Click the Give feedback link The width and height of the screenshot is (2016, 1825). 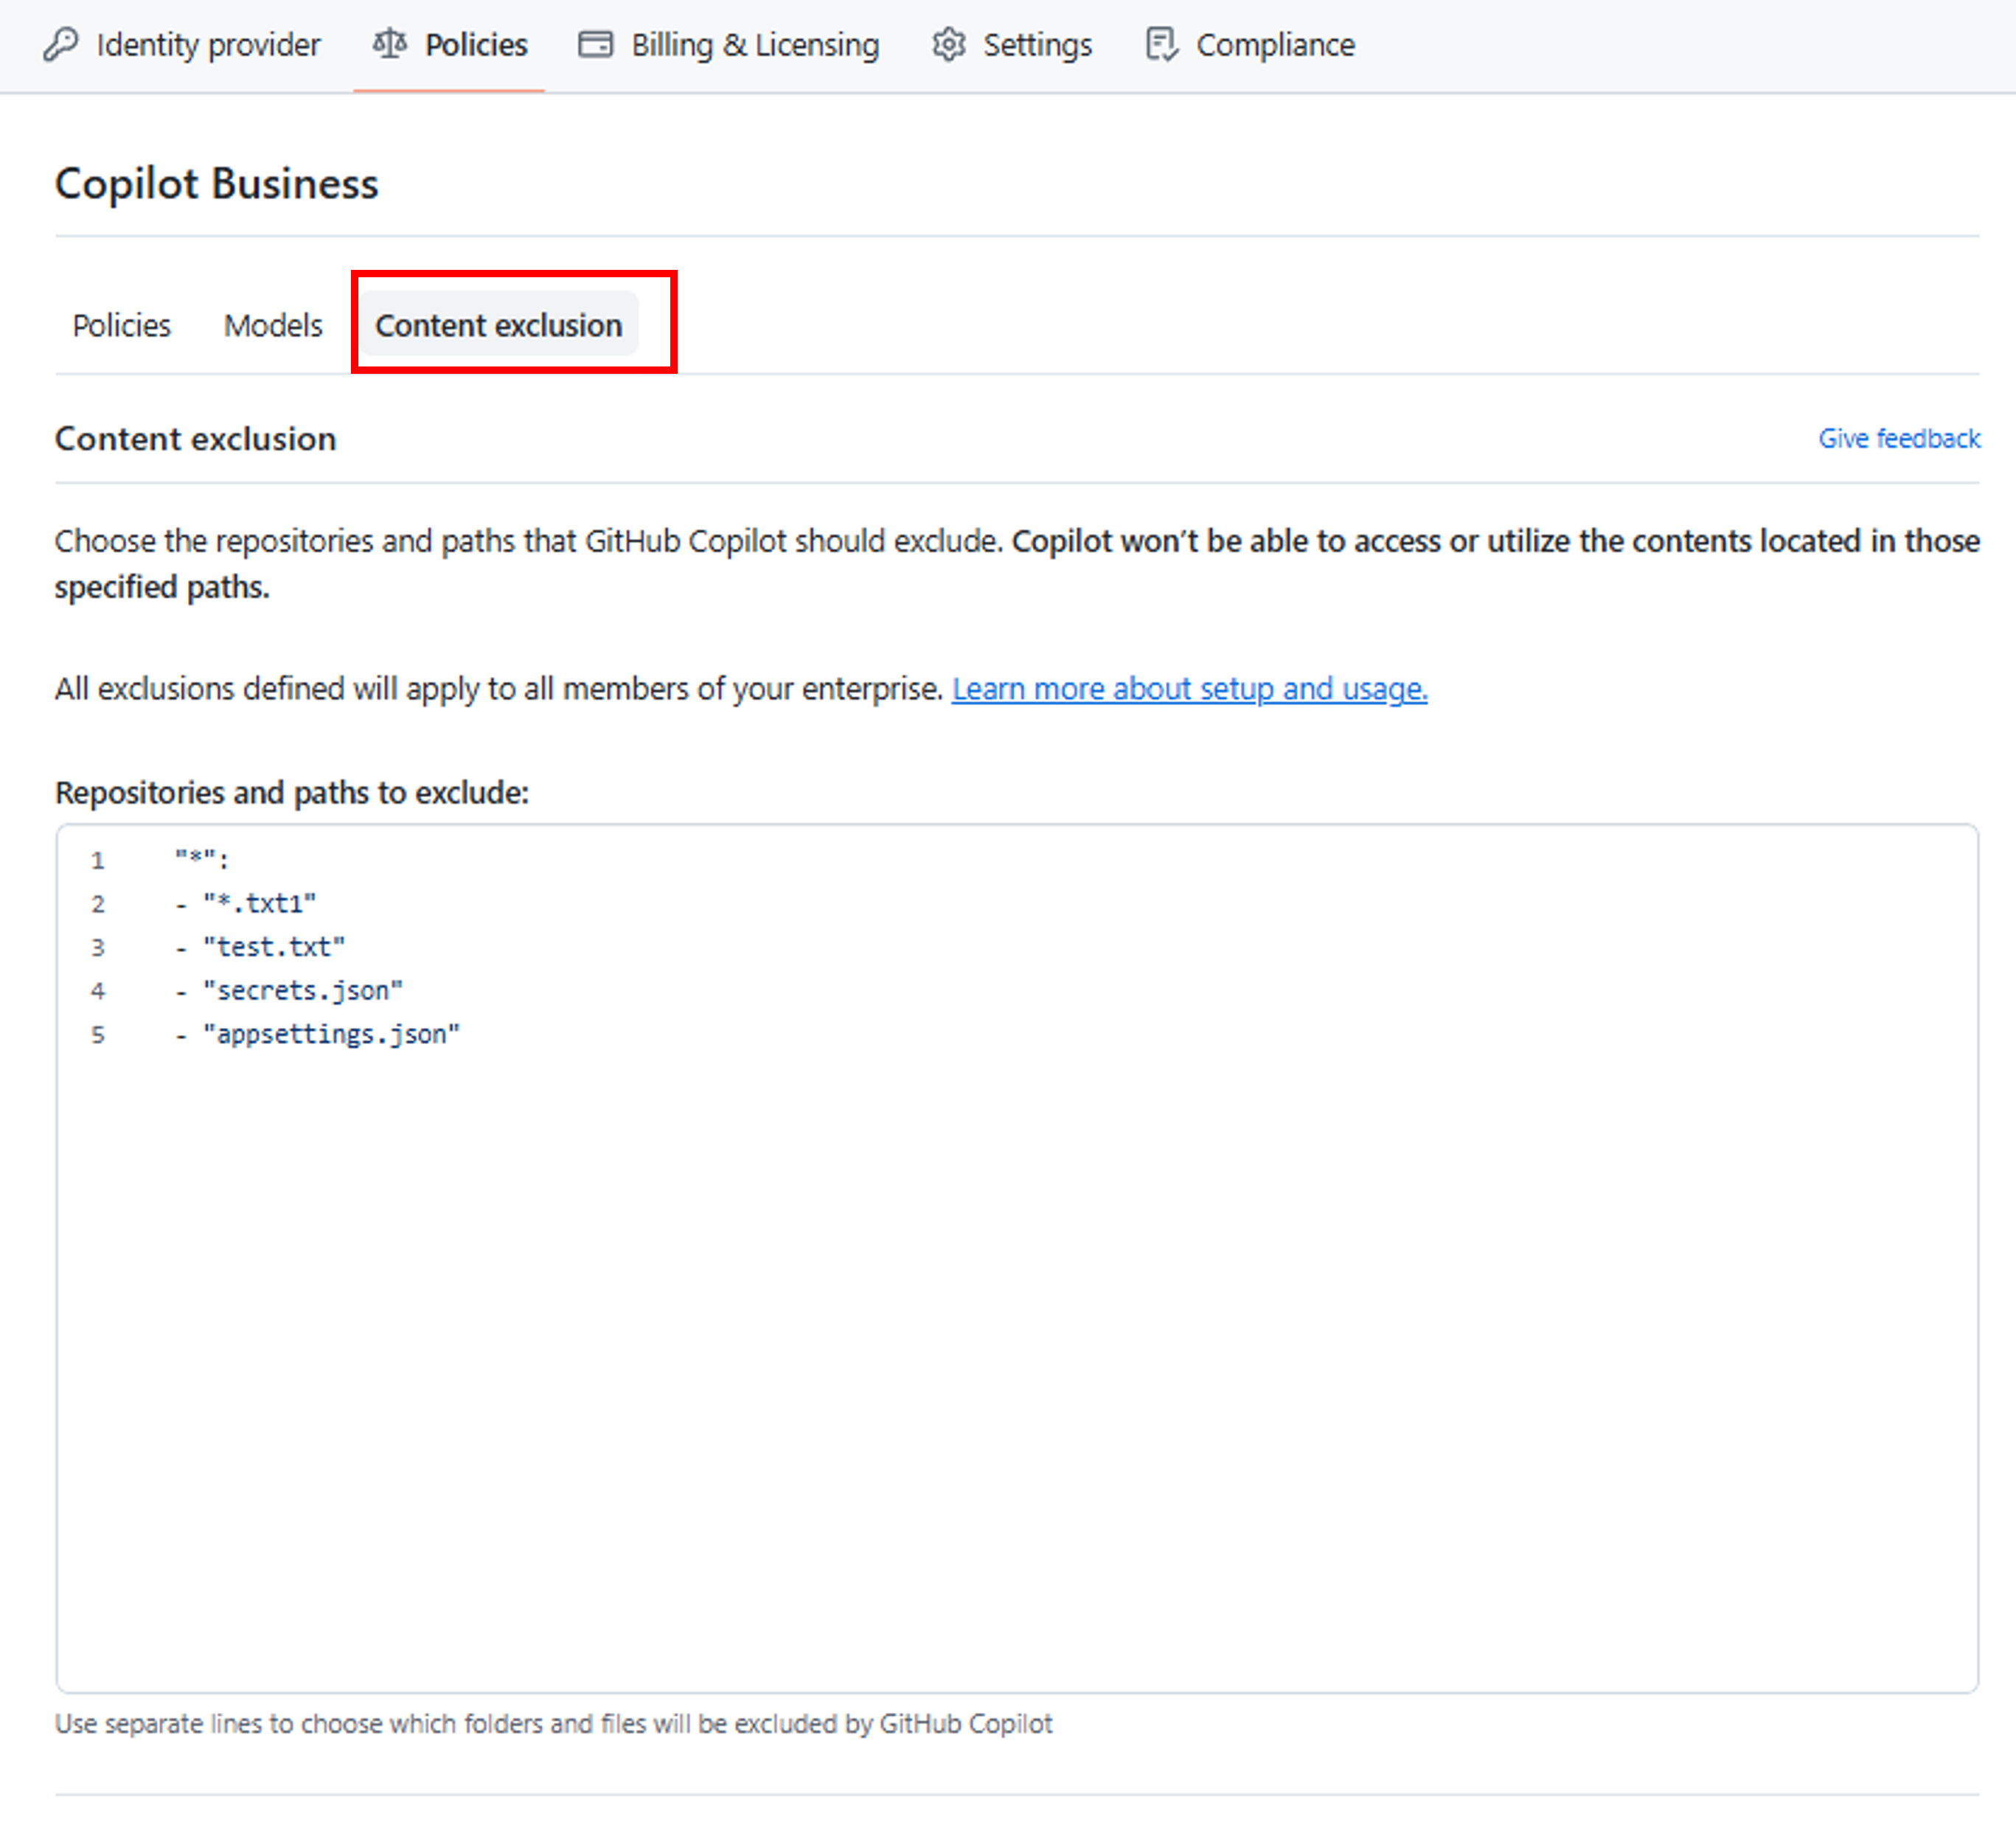[1899, 438]
